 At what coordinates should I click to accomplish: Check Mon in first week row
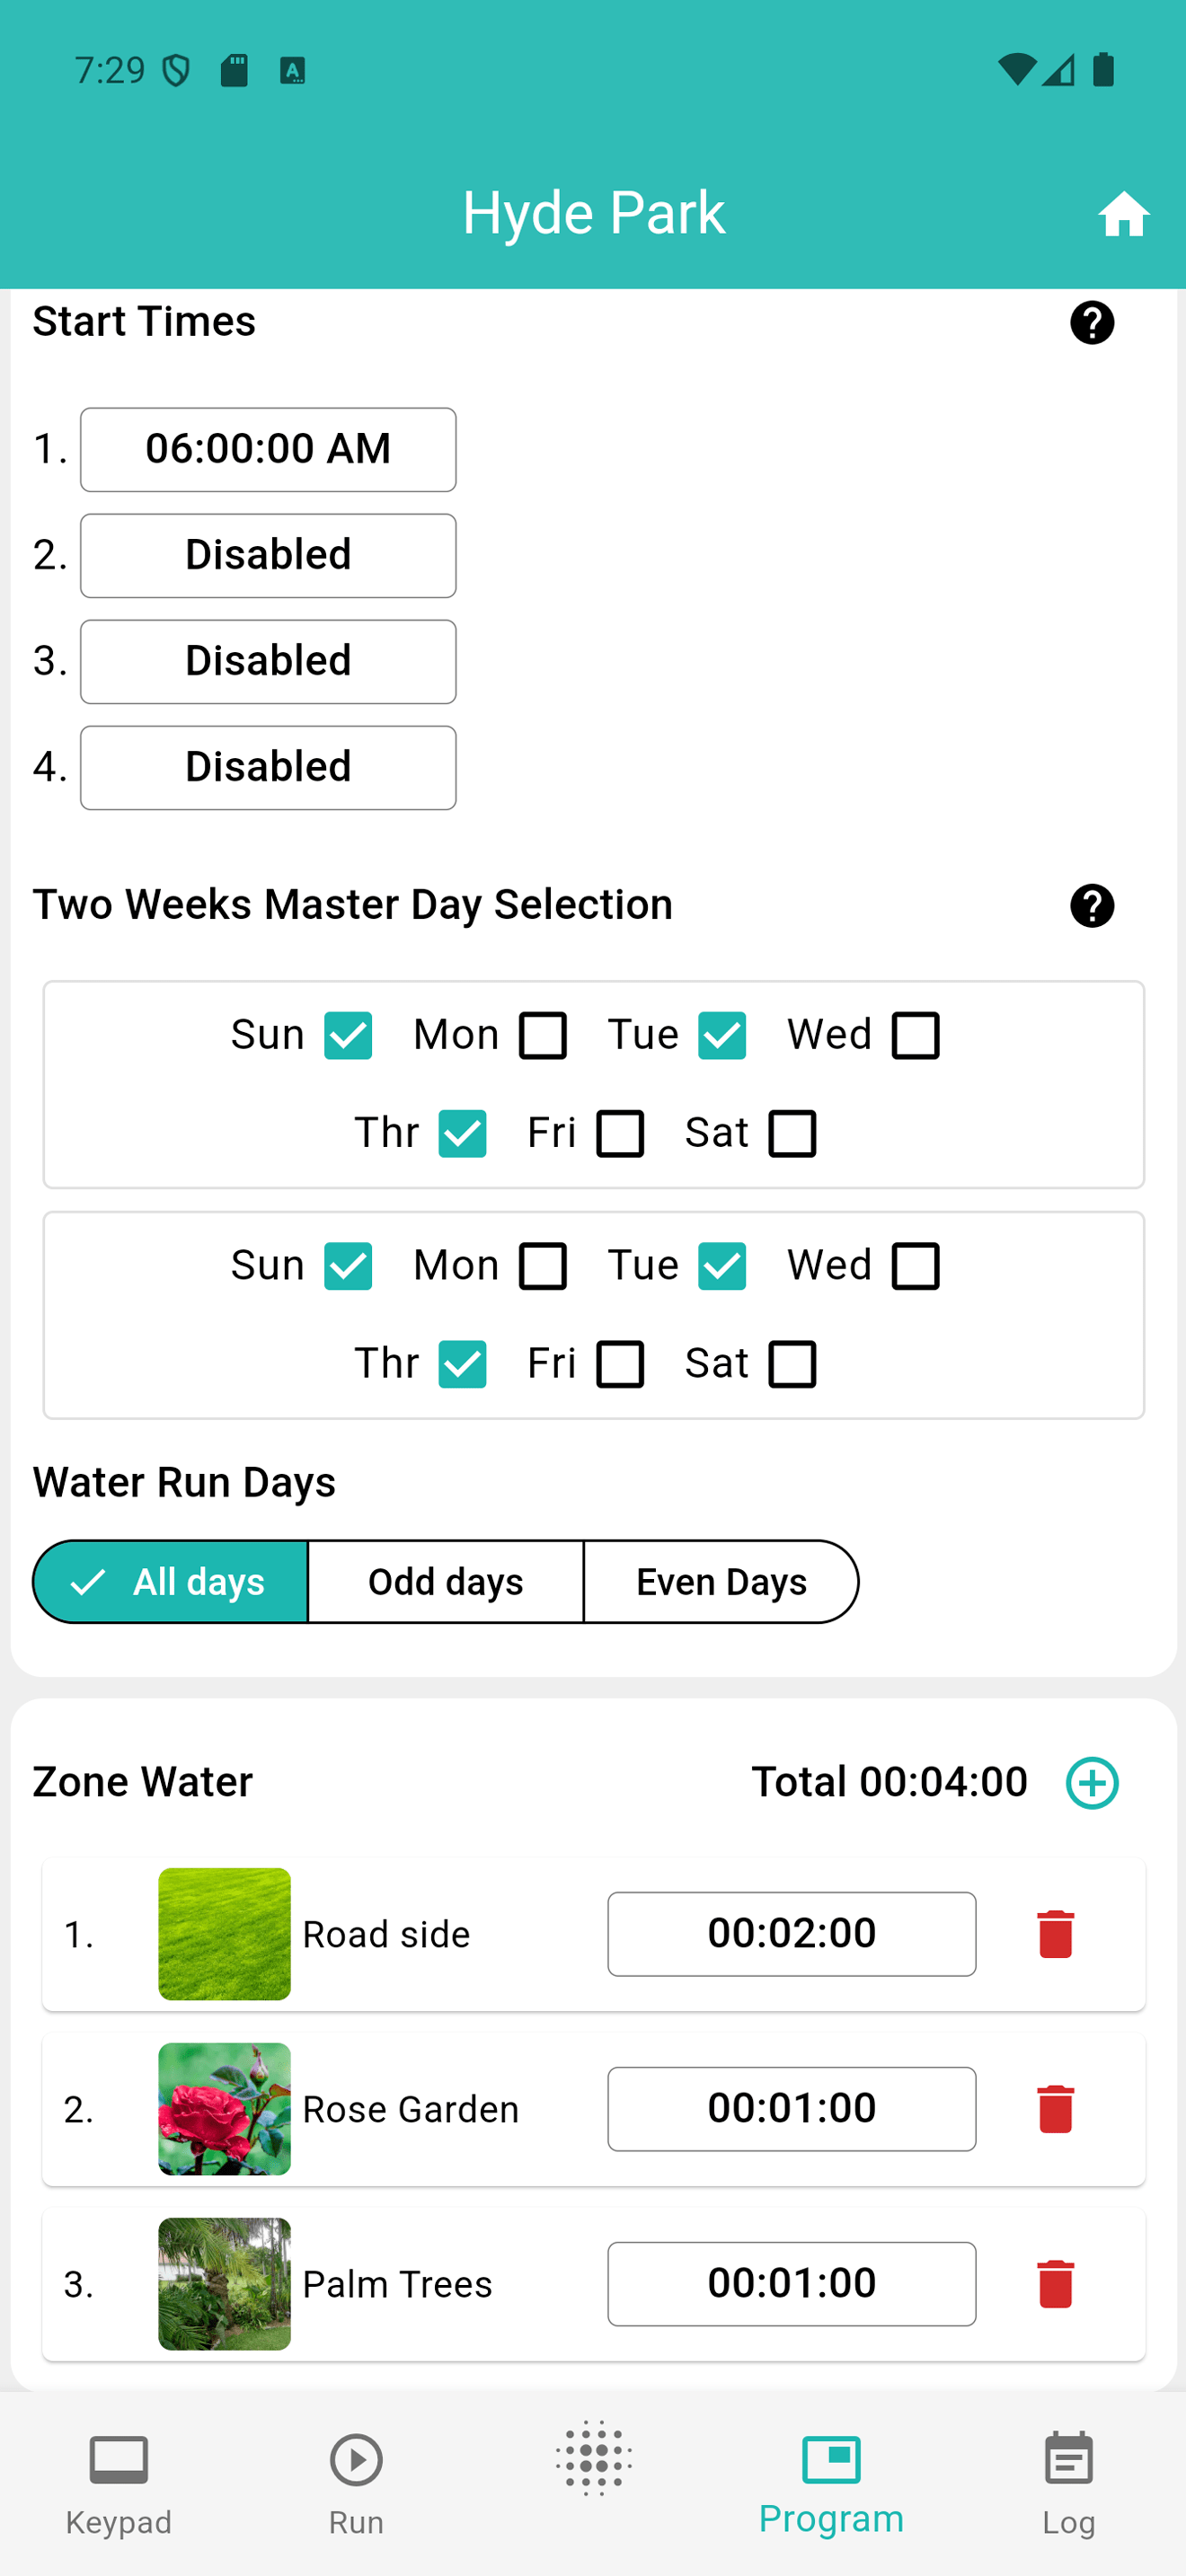(x=543, y=1035)
